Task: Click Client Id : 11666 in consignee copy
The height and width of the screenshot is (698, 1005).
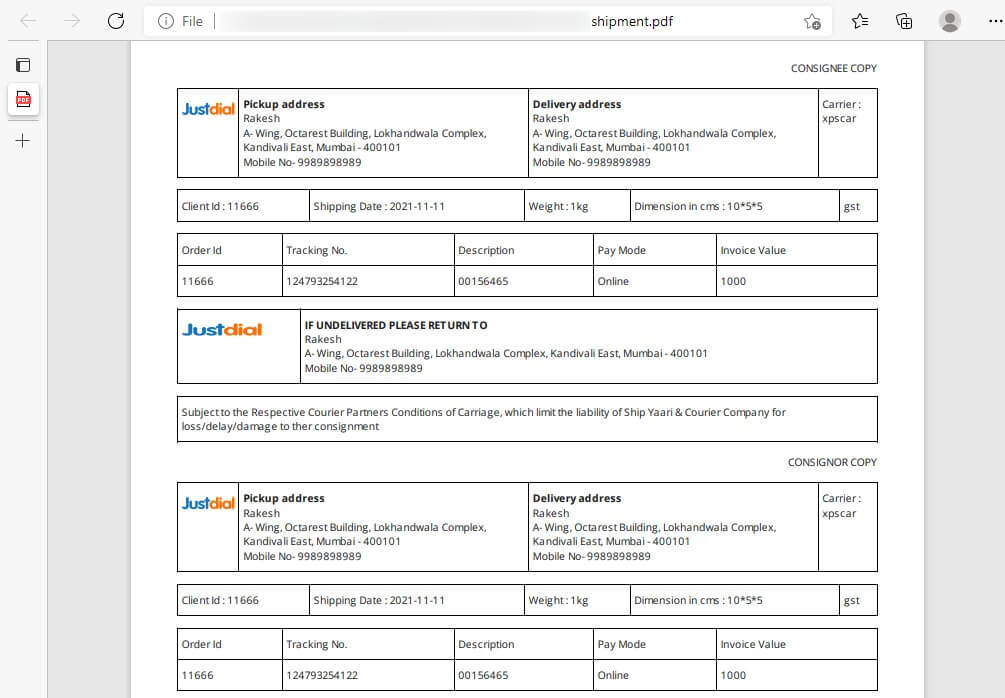Action: tap(220, 206)
